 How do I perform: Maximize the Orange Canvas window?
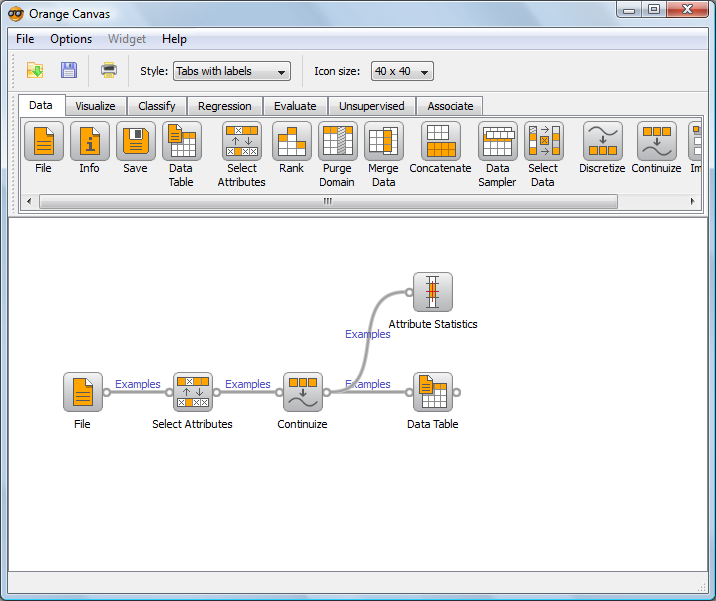[x=654, y=10]
